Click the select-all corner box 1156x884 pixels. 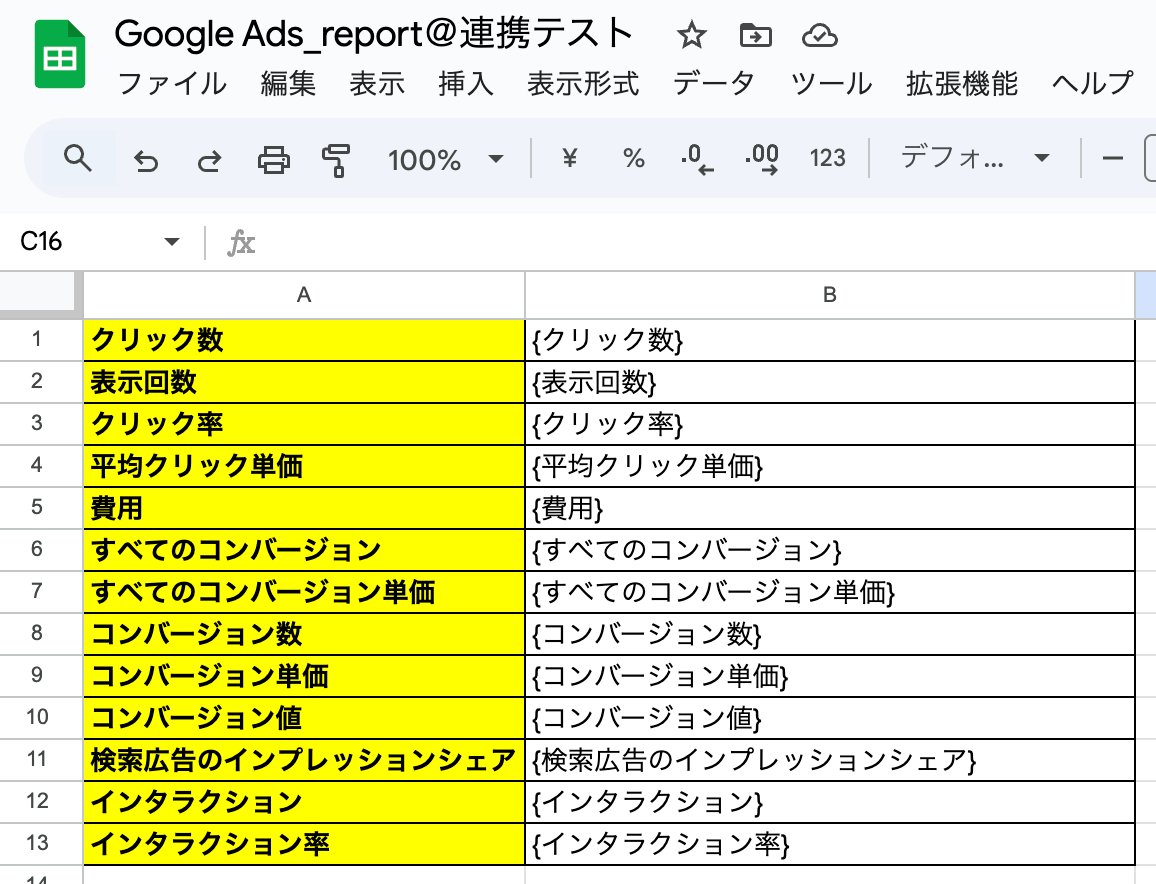point(41,294)
